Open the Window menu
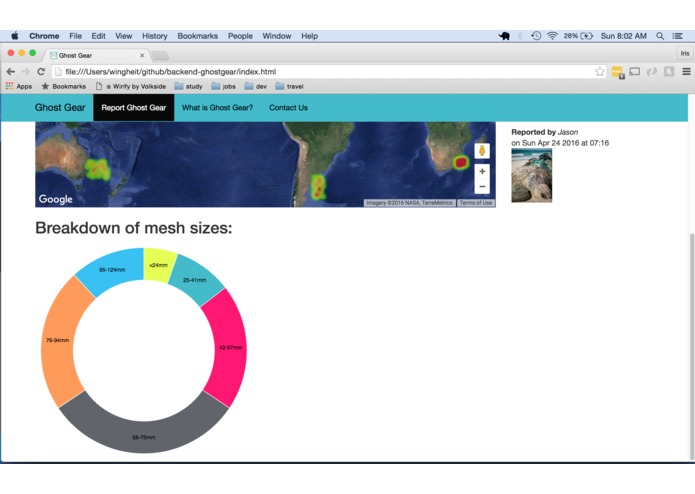This screenshot has width=695, height=494. click(277, 36)
